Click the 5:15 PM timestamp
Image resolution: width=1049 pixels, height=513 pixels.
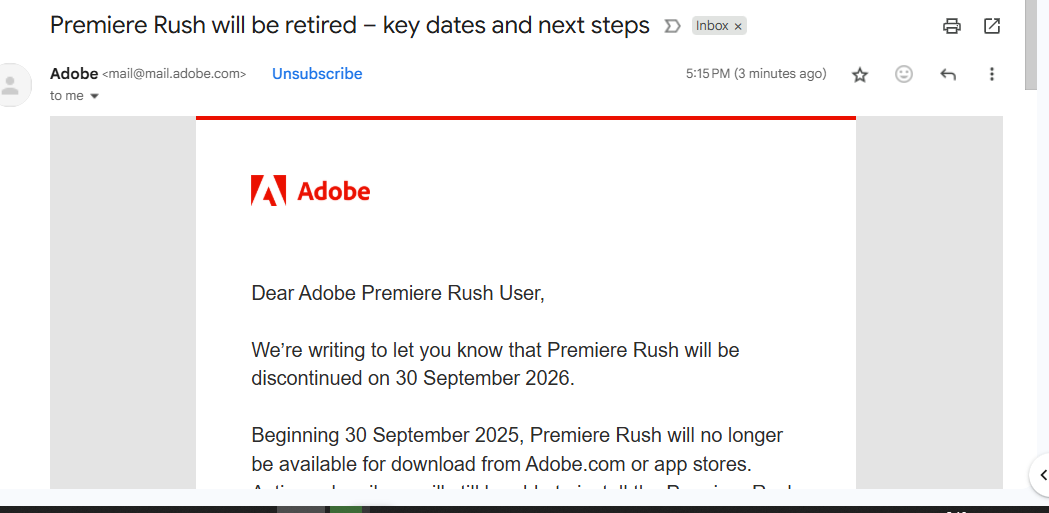(x=755, y=74)
